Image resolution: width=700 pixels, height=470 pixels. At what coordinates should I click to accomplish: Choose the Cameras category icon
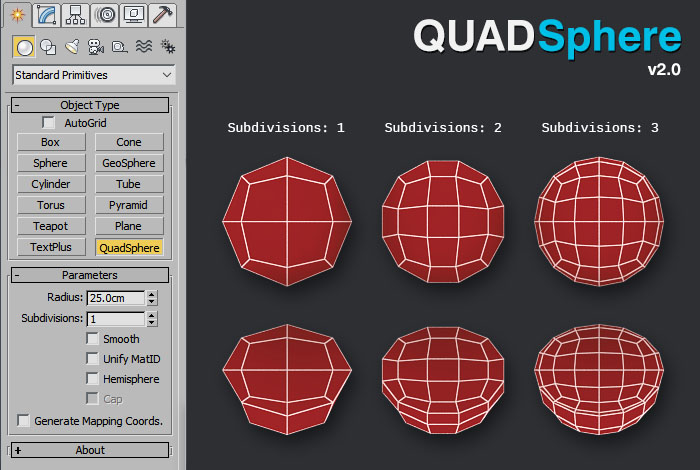96,46
